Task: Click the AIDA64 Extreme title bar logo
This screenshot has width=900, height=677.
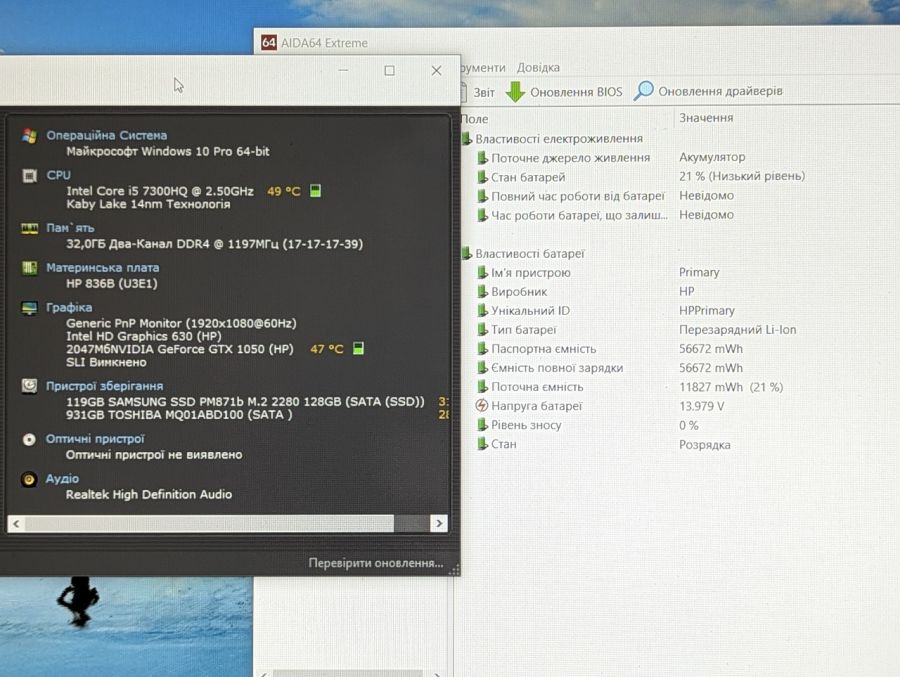Action: 269,42
